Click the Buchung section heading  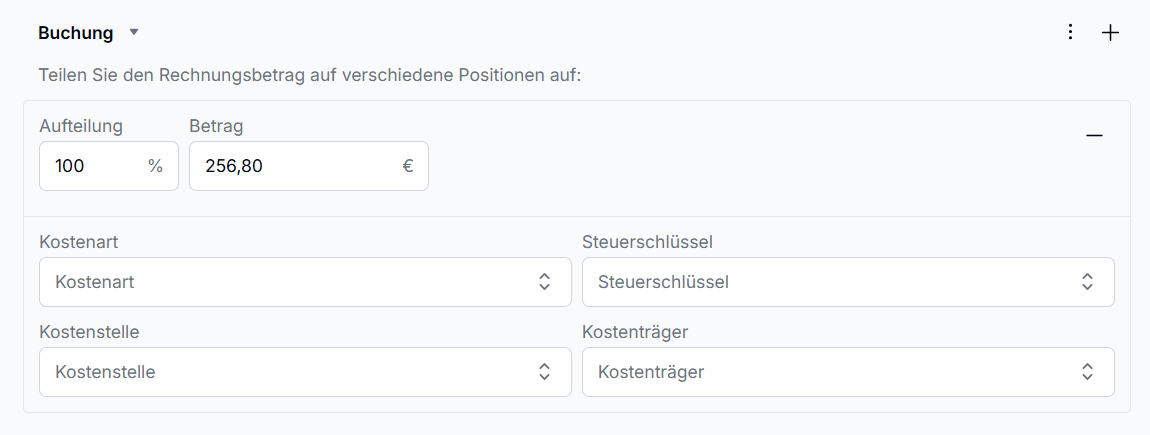tap(76, 33)
